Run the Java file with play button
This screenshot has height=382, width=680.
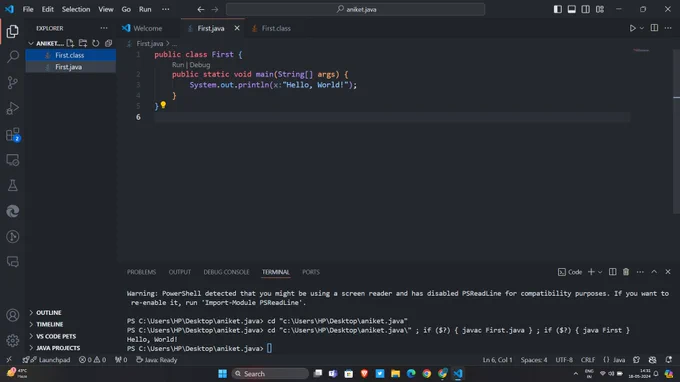[x=632, y=28]
